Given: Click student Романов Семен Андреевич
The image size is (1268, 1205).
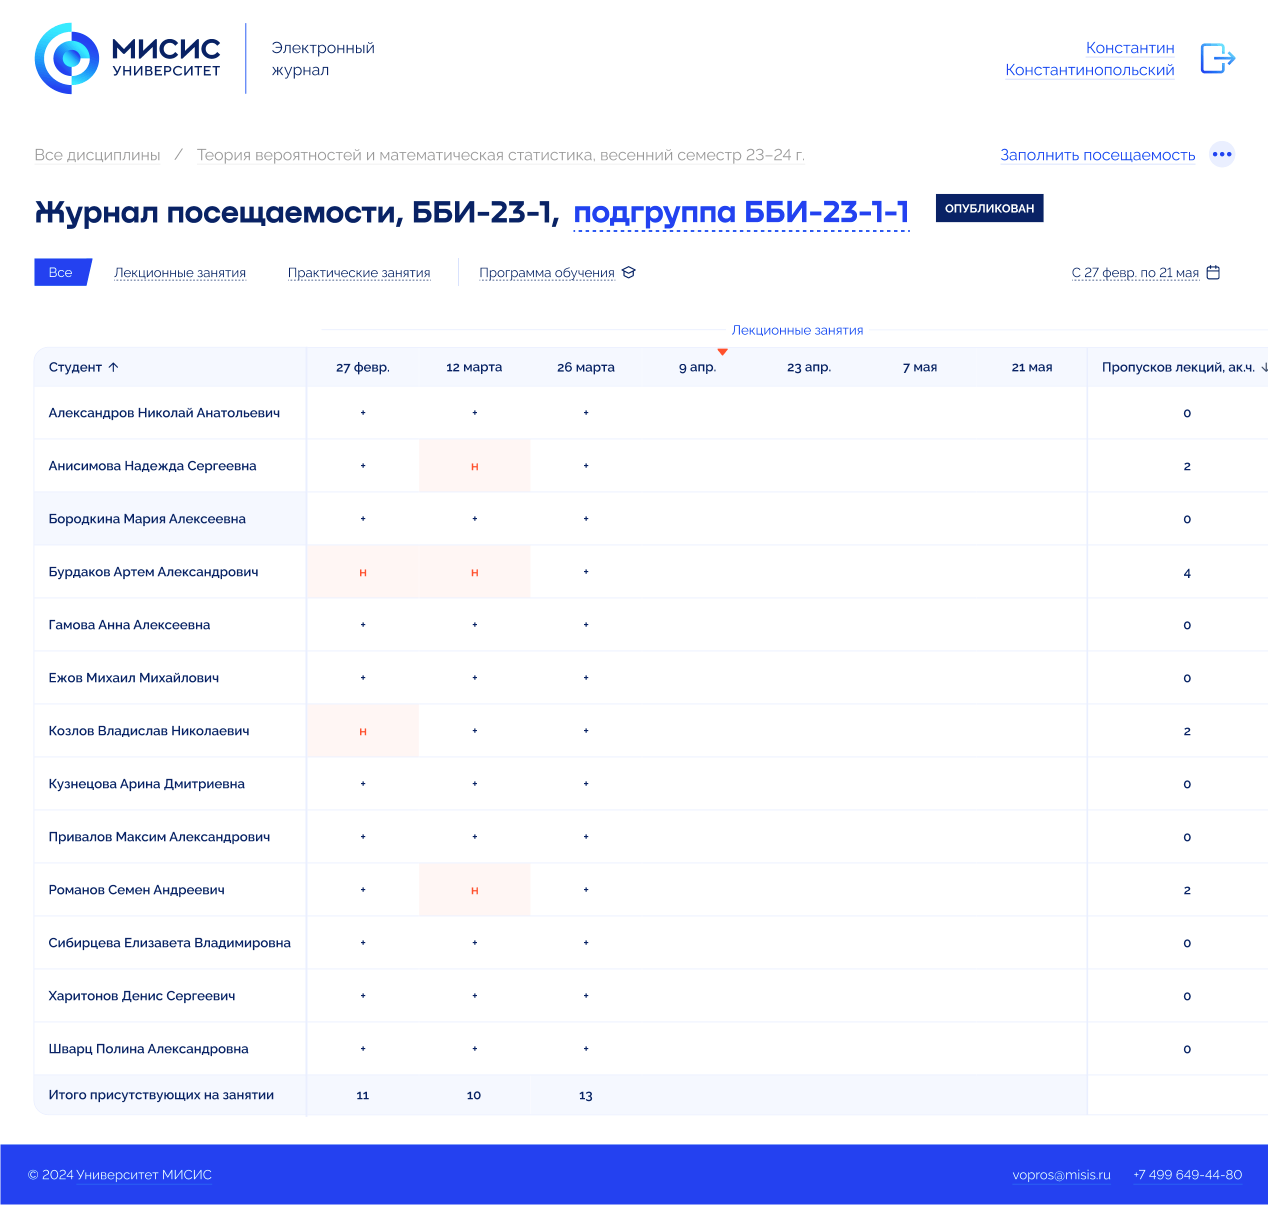Looking at the screenshot, I should pyautogui.click(x=136, y=890).
